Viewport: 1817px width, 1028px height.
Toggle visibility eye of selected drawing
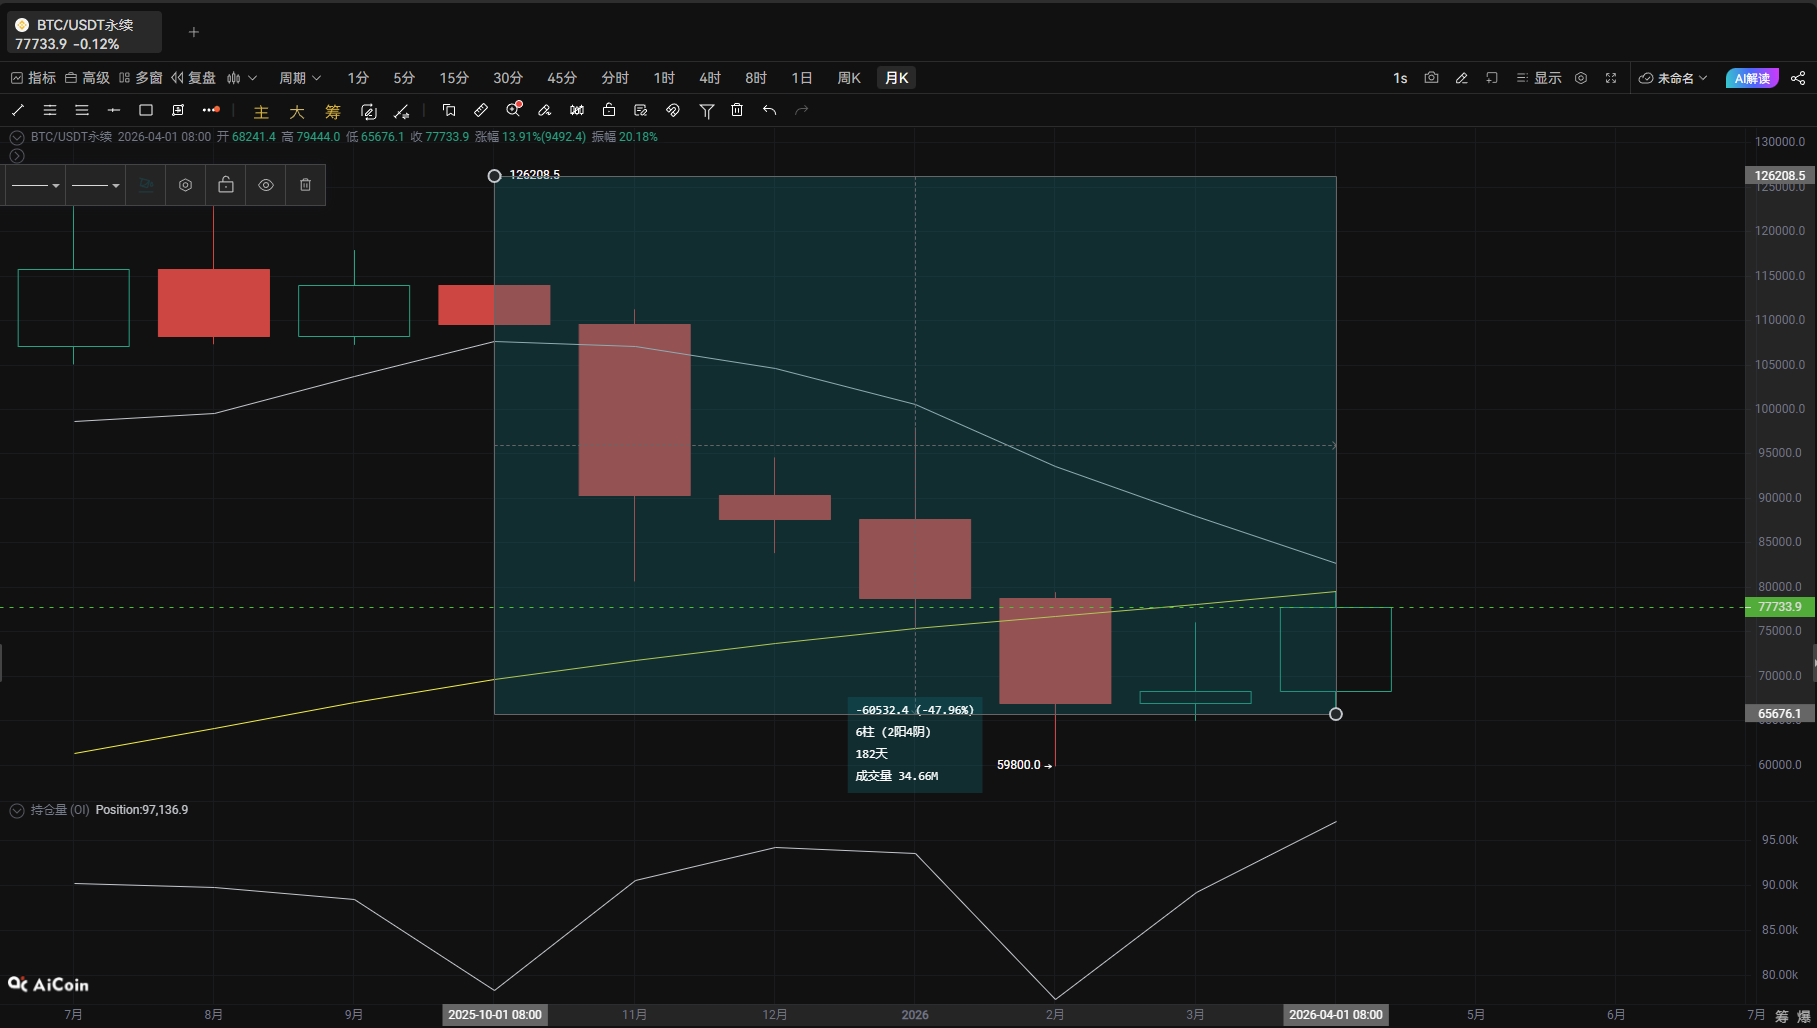pos(266,185)
